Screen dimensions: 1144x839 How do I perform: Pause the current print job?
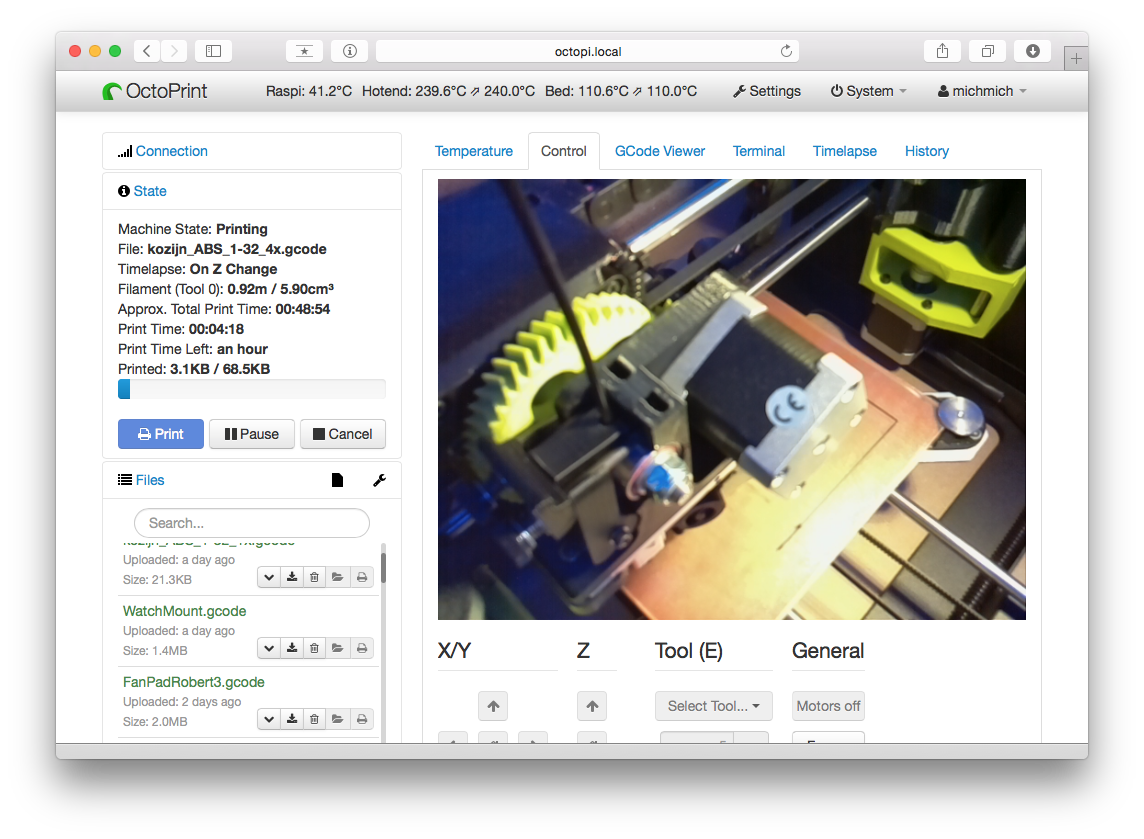[x=251, y=434]
